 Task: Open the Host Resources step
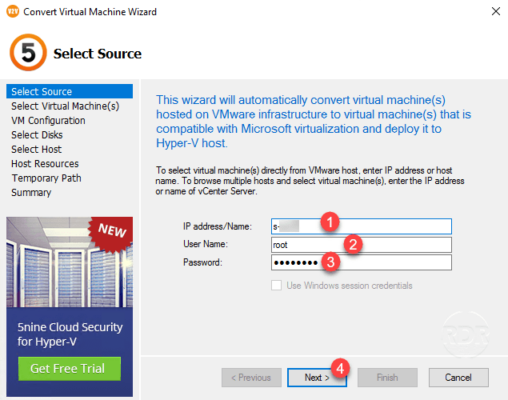tap(45, 163)
